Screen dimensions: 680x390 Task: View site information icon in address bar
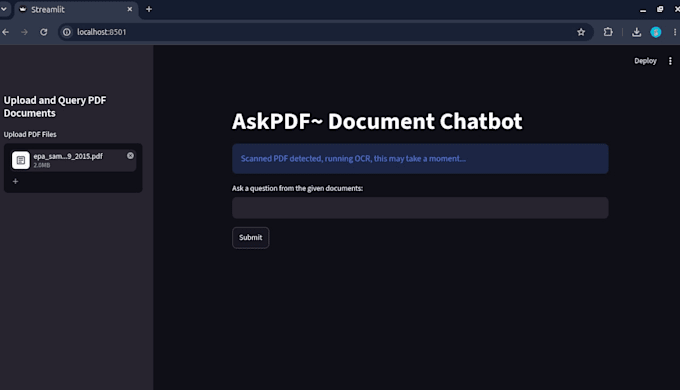(66, 32)
